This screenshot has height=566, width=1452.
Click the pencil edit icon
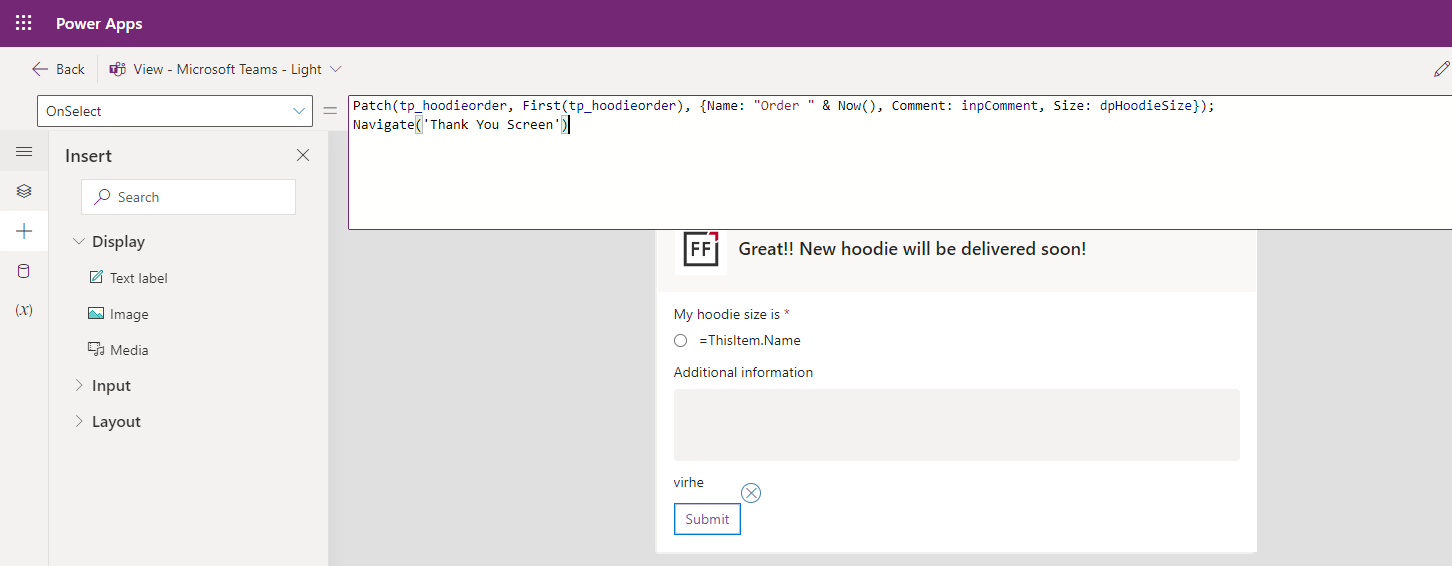[1440, 69]
